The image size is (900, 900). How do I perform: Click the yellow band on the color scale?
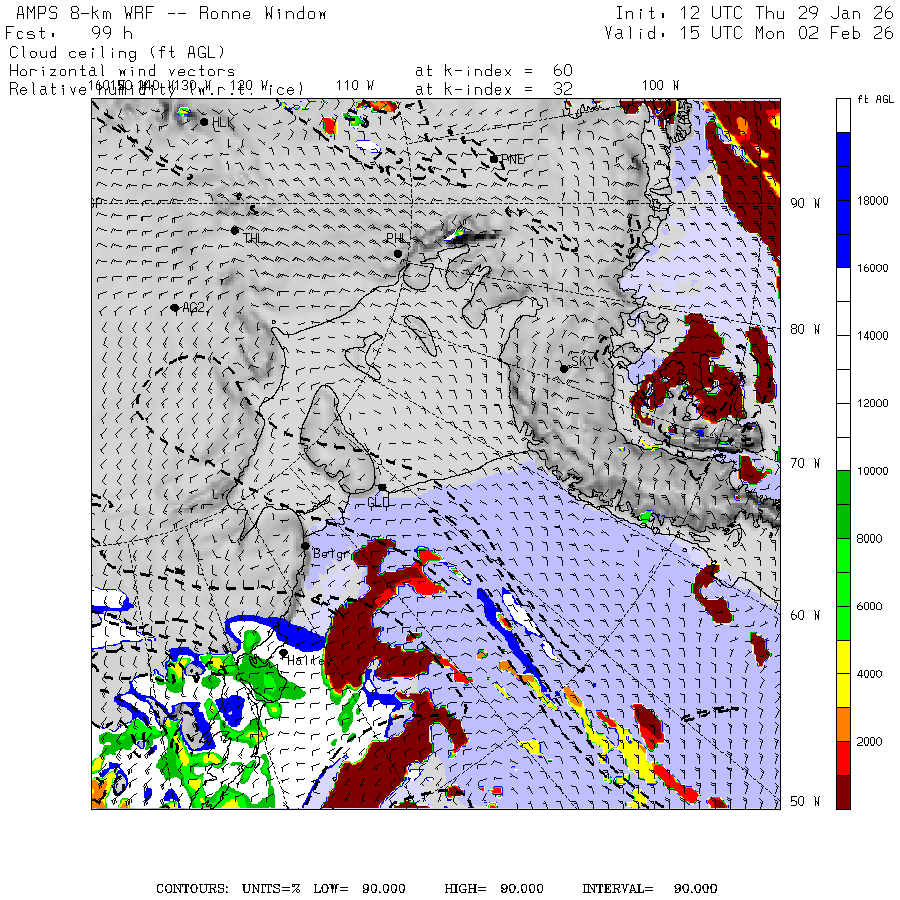click(x=843, y=673)
